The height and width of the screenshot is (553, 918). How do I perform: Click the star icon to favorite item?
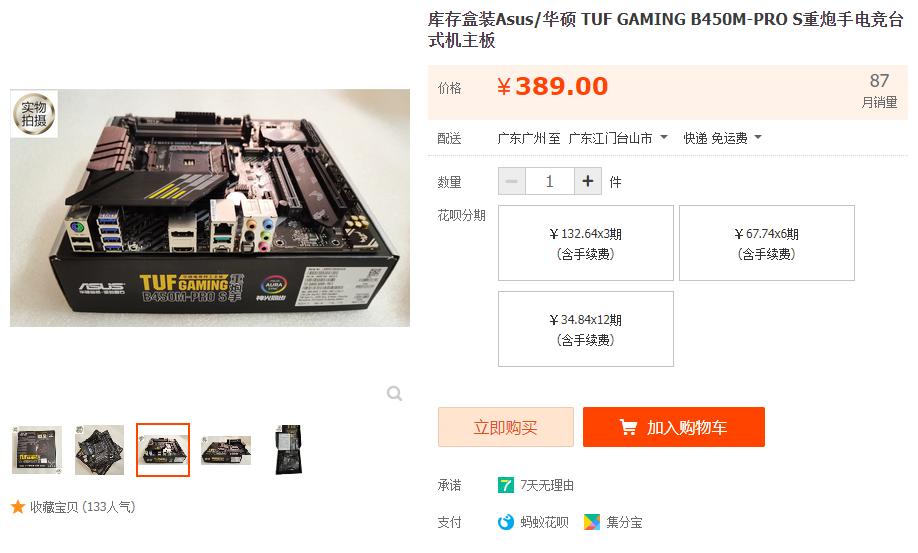[18, 507]
